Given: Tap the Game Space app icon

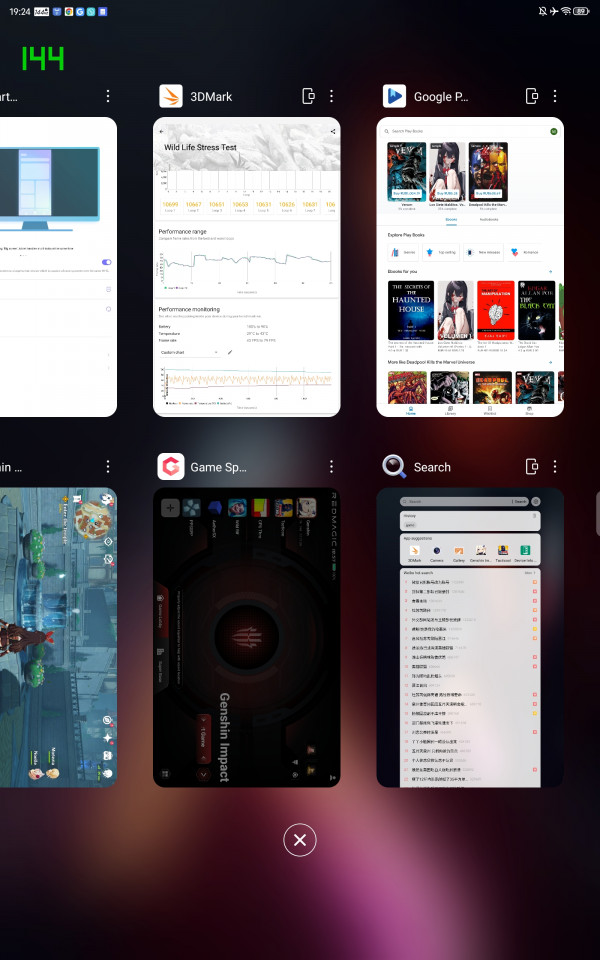Looking at the screenshot, I should (x=171, y=467).
